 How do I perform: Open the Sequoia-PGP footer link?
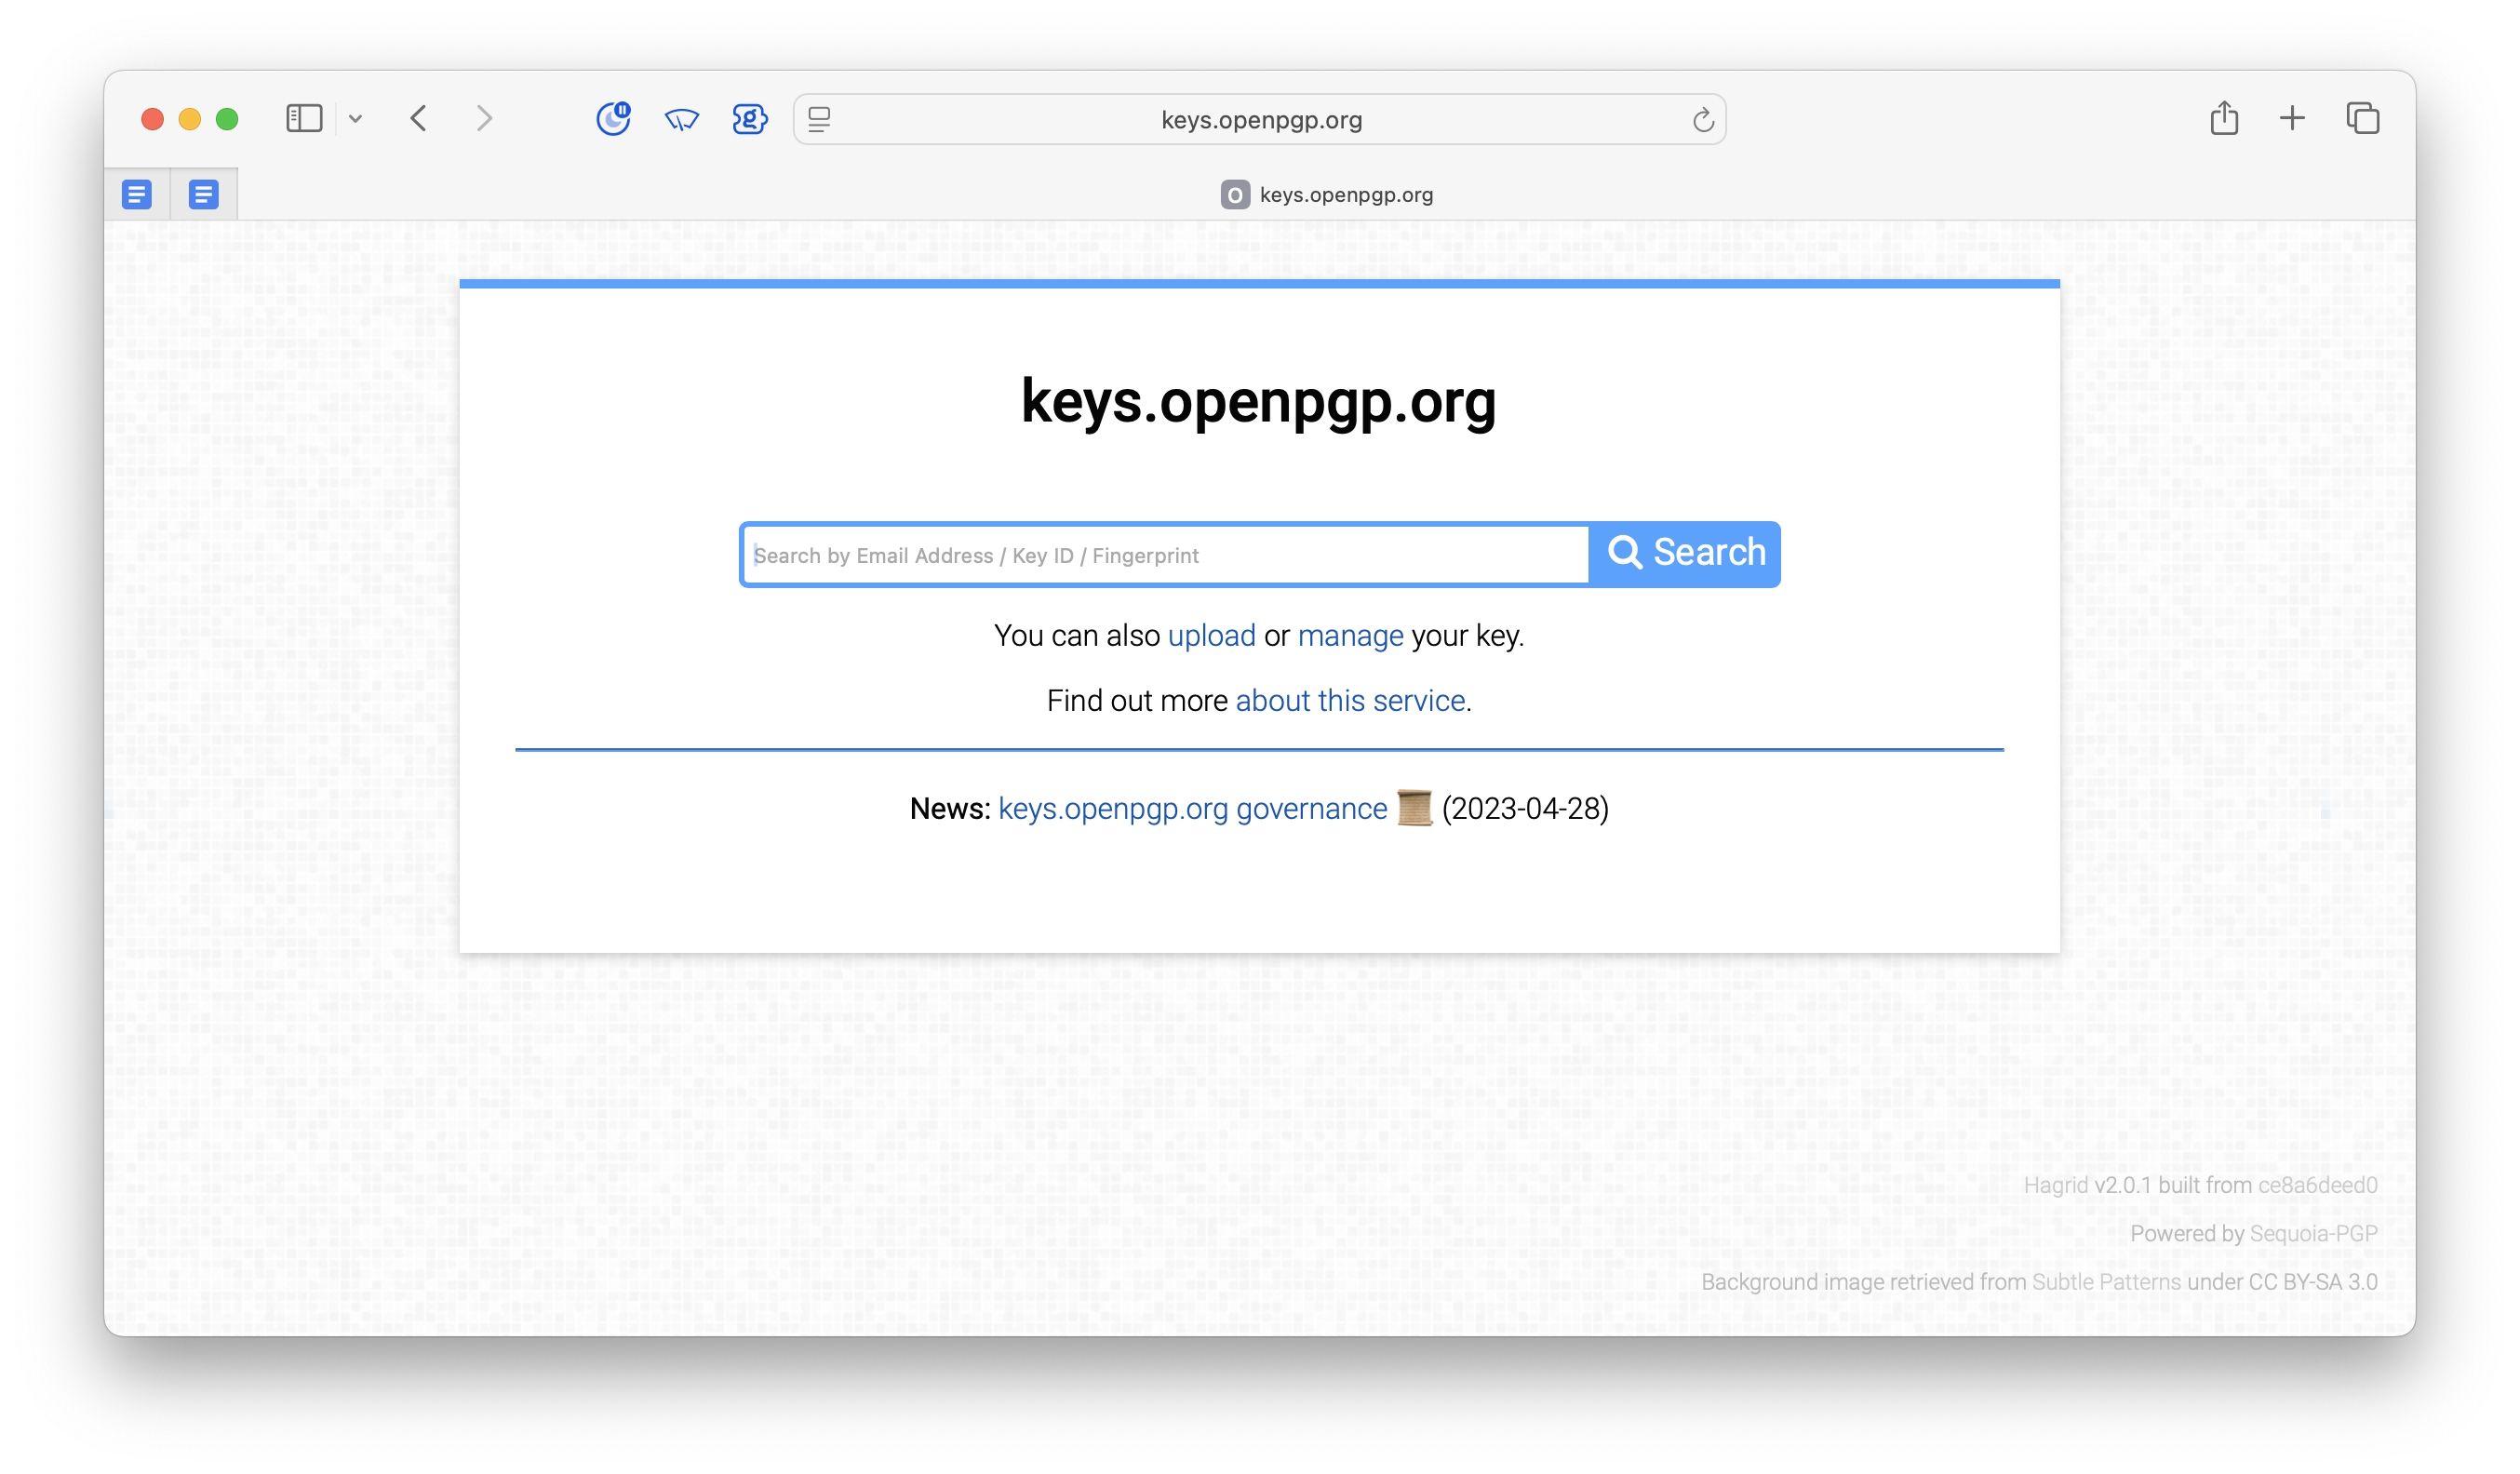click(x=2313, y=1234)
